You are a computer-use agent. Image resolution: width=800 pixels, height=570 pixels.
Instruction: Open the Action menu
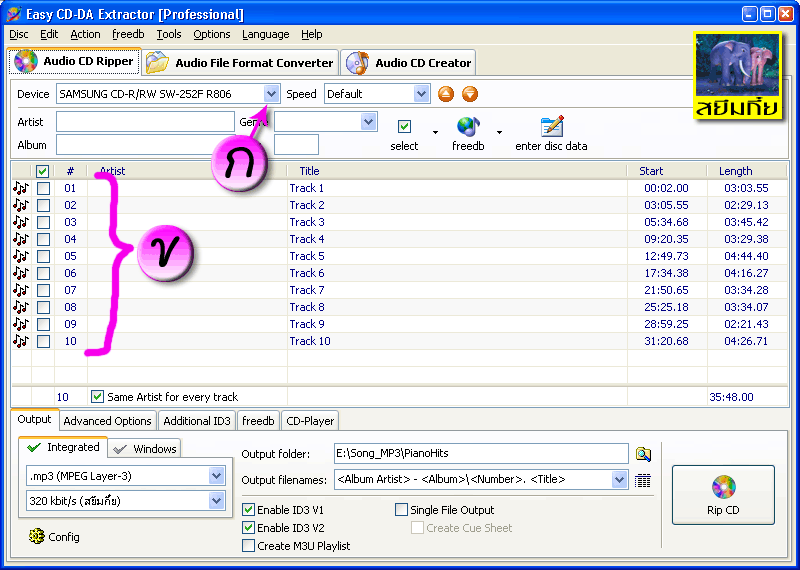pyautogui.click(x=85, y=34)
